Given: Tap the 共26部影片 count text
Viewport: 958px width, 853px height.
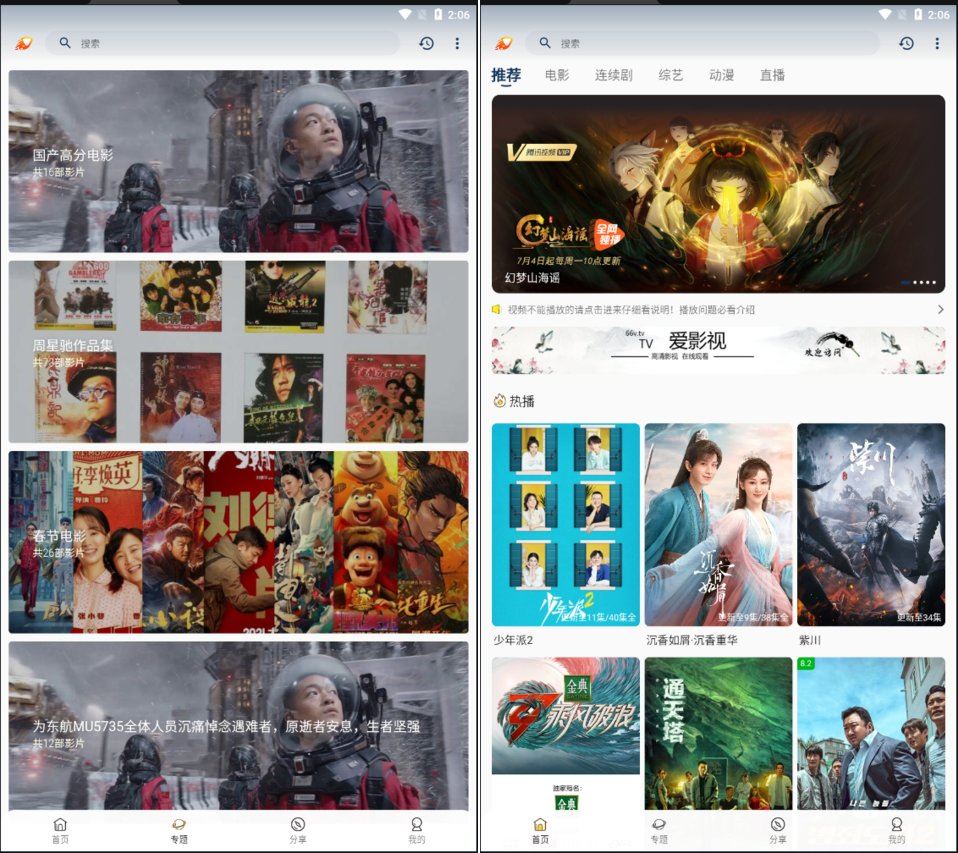Looking at the screenshot, I should point(59,552).
